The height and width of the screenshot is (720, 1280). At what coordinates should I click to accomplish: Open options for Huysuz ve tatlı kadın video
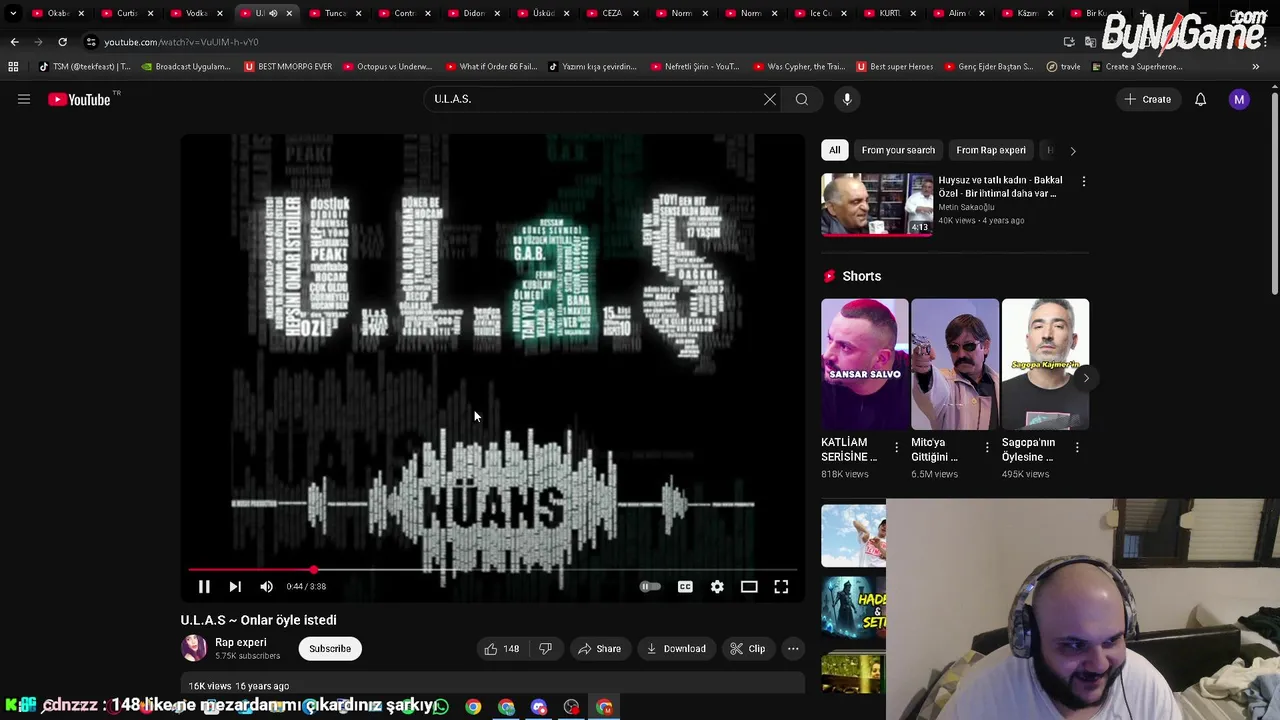(1084, 181)
